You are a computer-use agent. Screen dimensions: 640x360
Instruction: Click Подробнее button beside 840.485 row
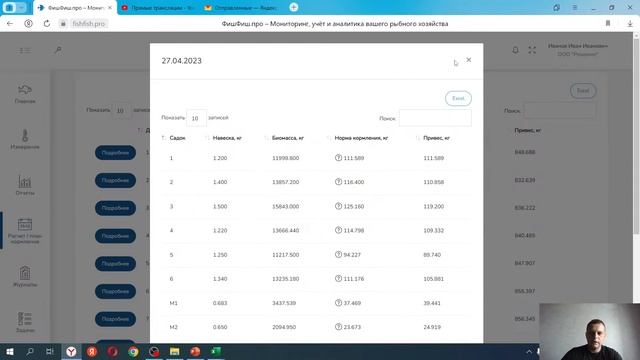(x=116, y=236)
